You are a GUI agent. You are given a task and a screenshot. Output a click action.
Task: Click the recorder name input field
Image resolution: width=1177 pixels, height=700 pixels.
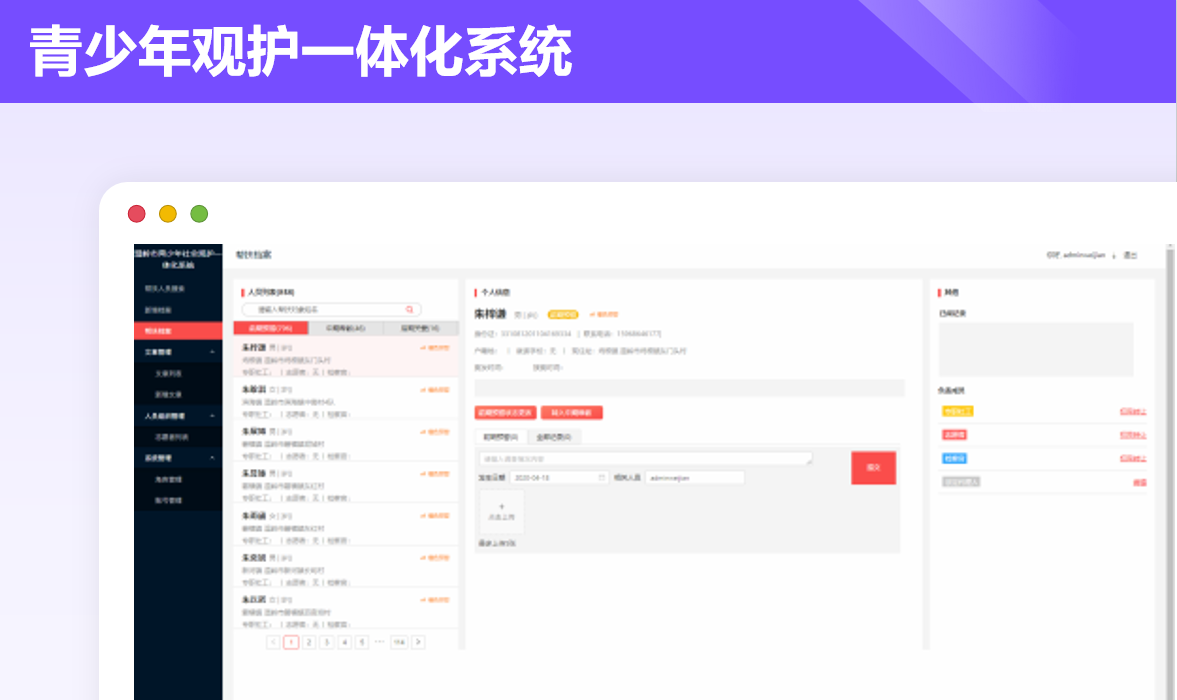coord(694,477)
